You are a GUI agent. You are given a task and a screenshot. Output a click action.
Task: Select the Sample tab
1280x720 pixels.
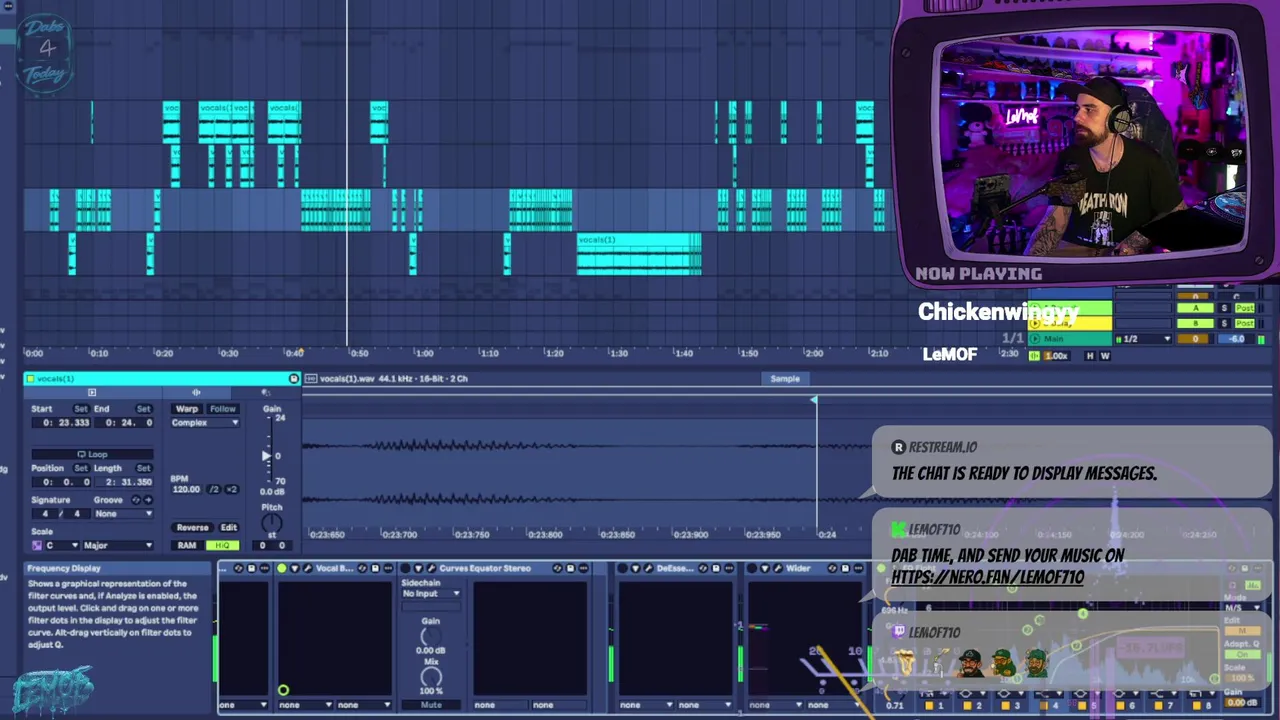(785, 379)
